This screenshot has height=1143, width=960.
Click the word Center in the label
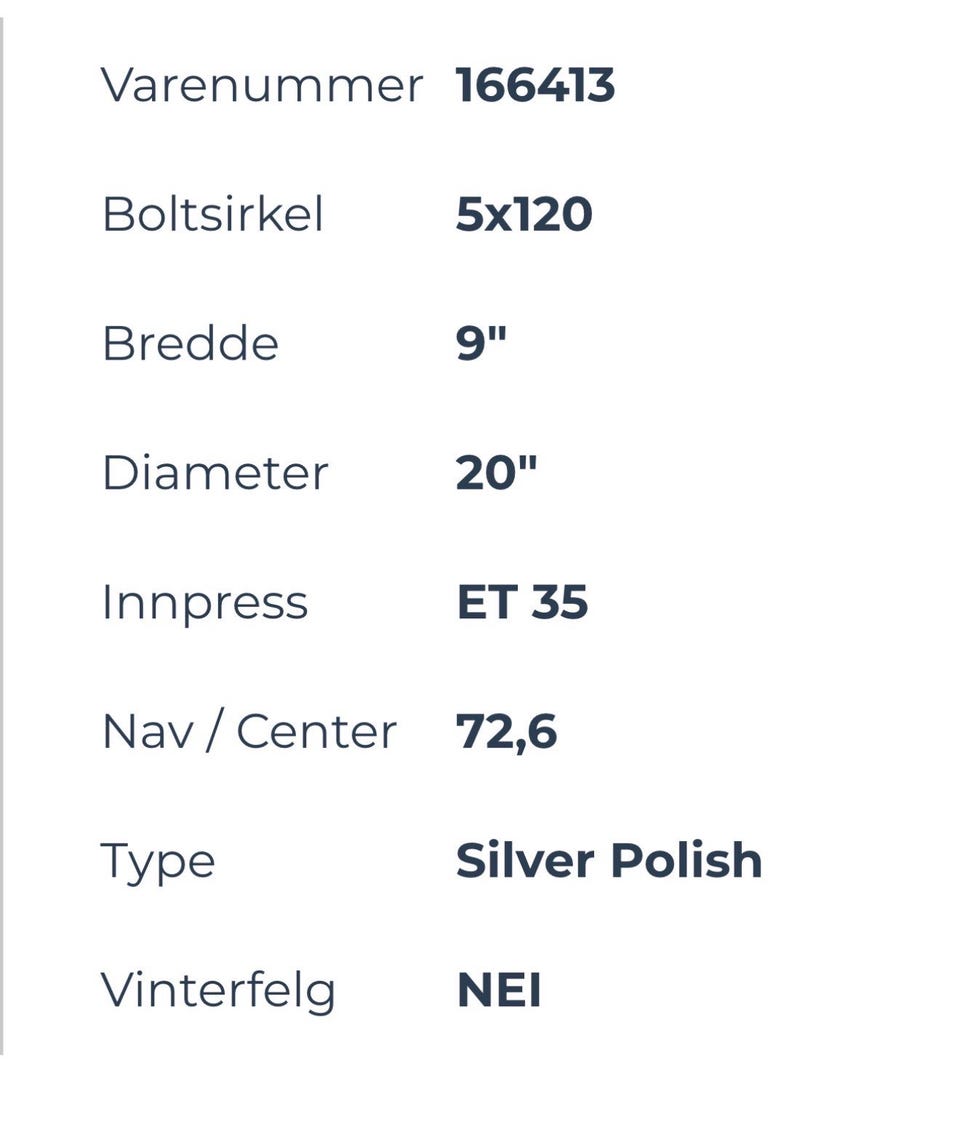tap(316, 732)
